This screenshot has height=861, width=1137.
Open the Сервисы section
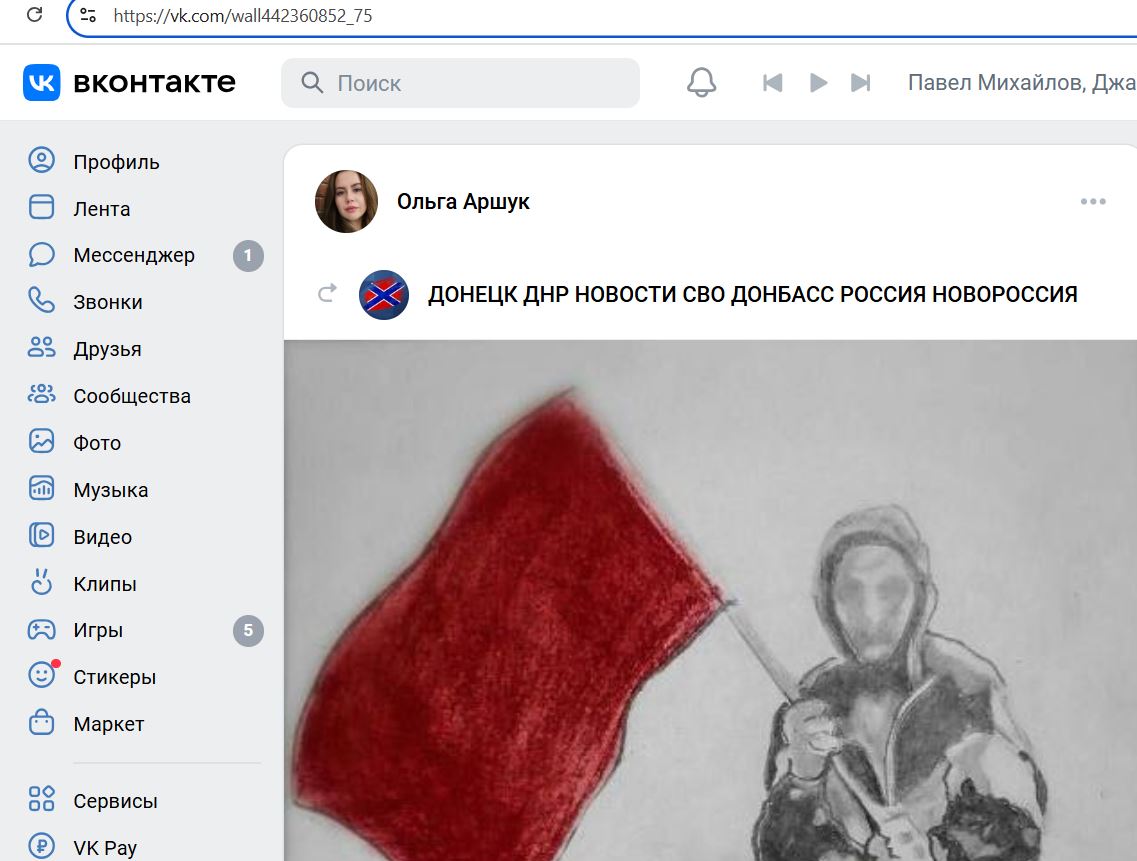pyautogui.click(x=115, y=801)
